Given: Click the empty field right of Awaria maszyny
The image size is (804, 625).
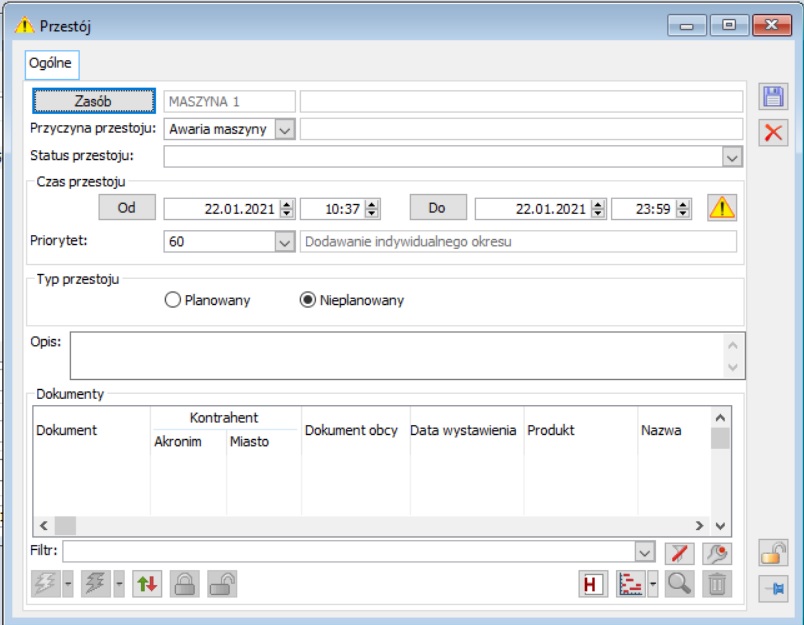Looking at the screenshot, I should coord(521,129).
